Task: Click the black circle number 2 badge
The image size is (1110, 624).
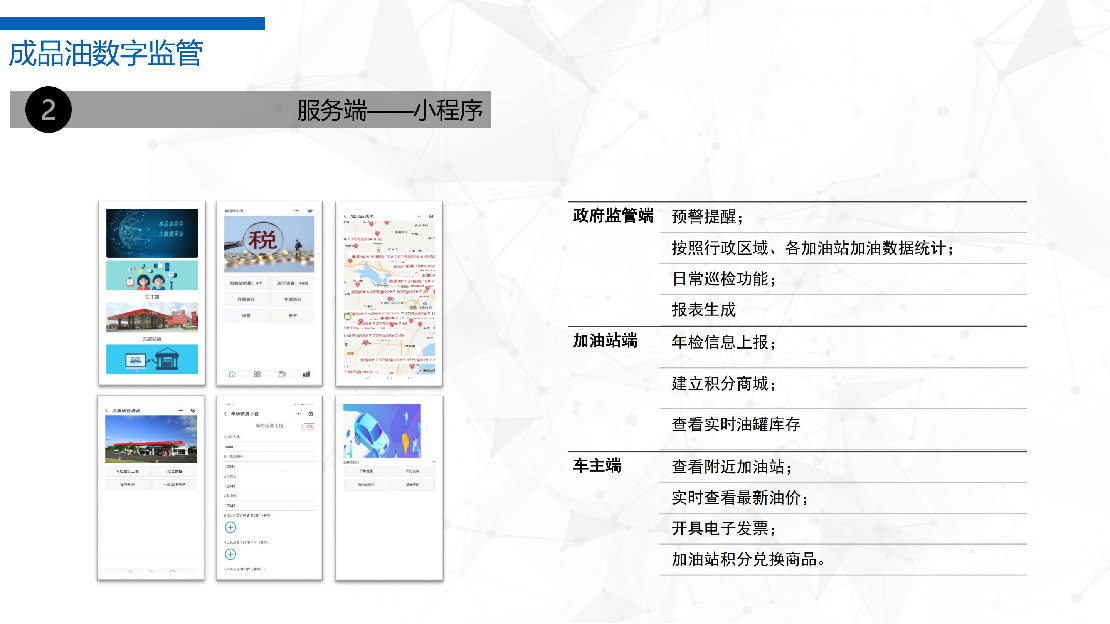Action: click(x=47, y=110)
